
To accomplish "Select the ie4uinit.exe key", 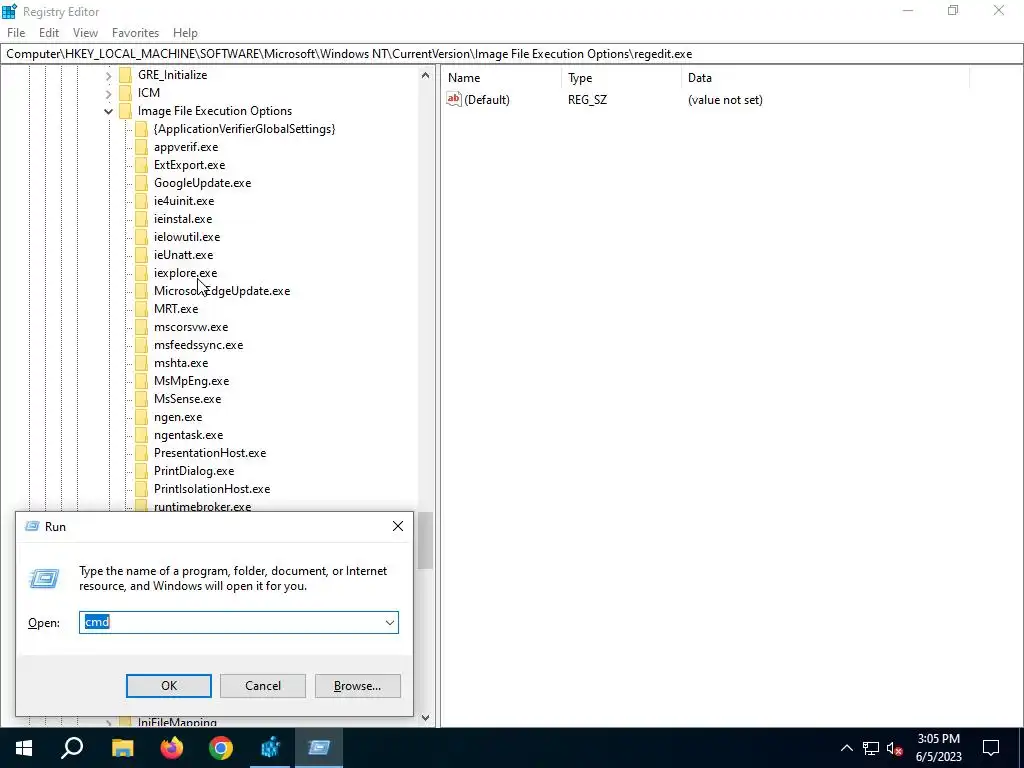I will [x=184, y=200].
